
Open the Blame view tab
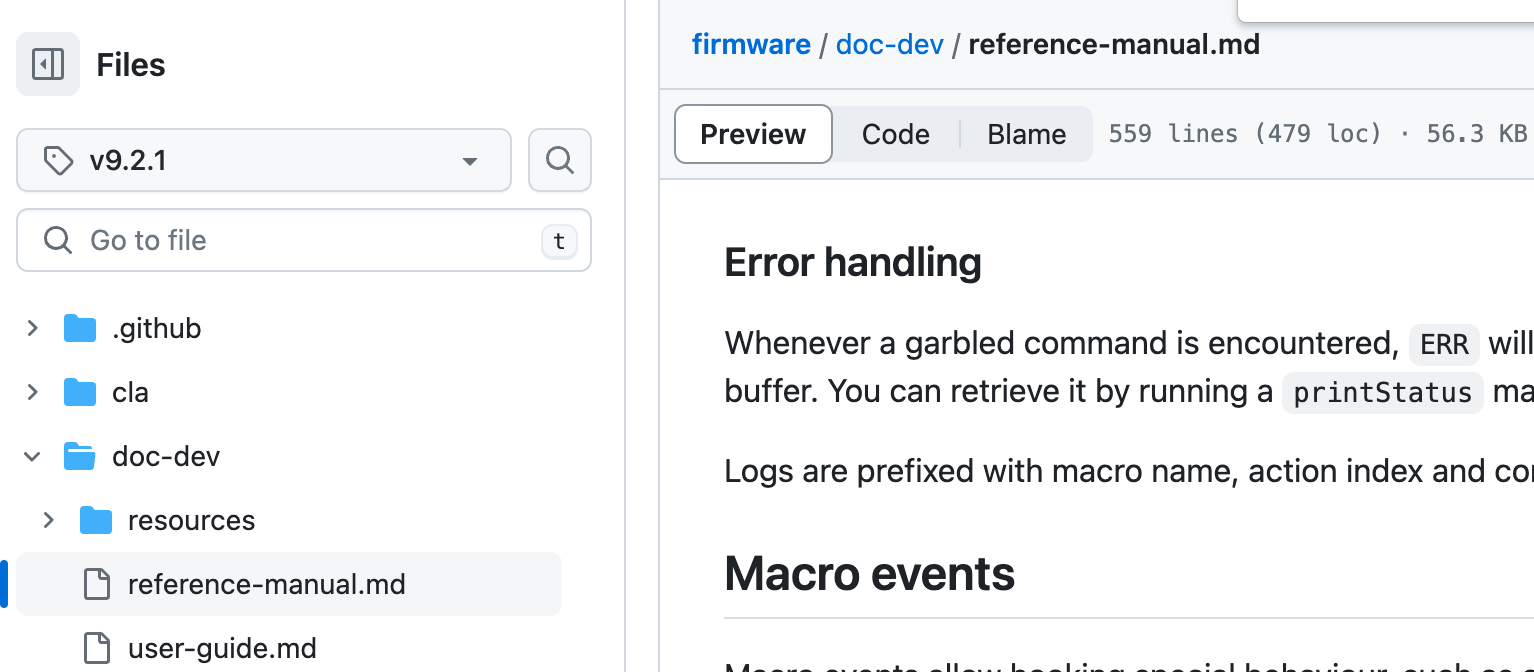click(1026, 134)
